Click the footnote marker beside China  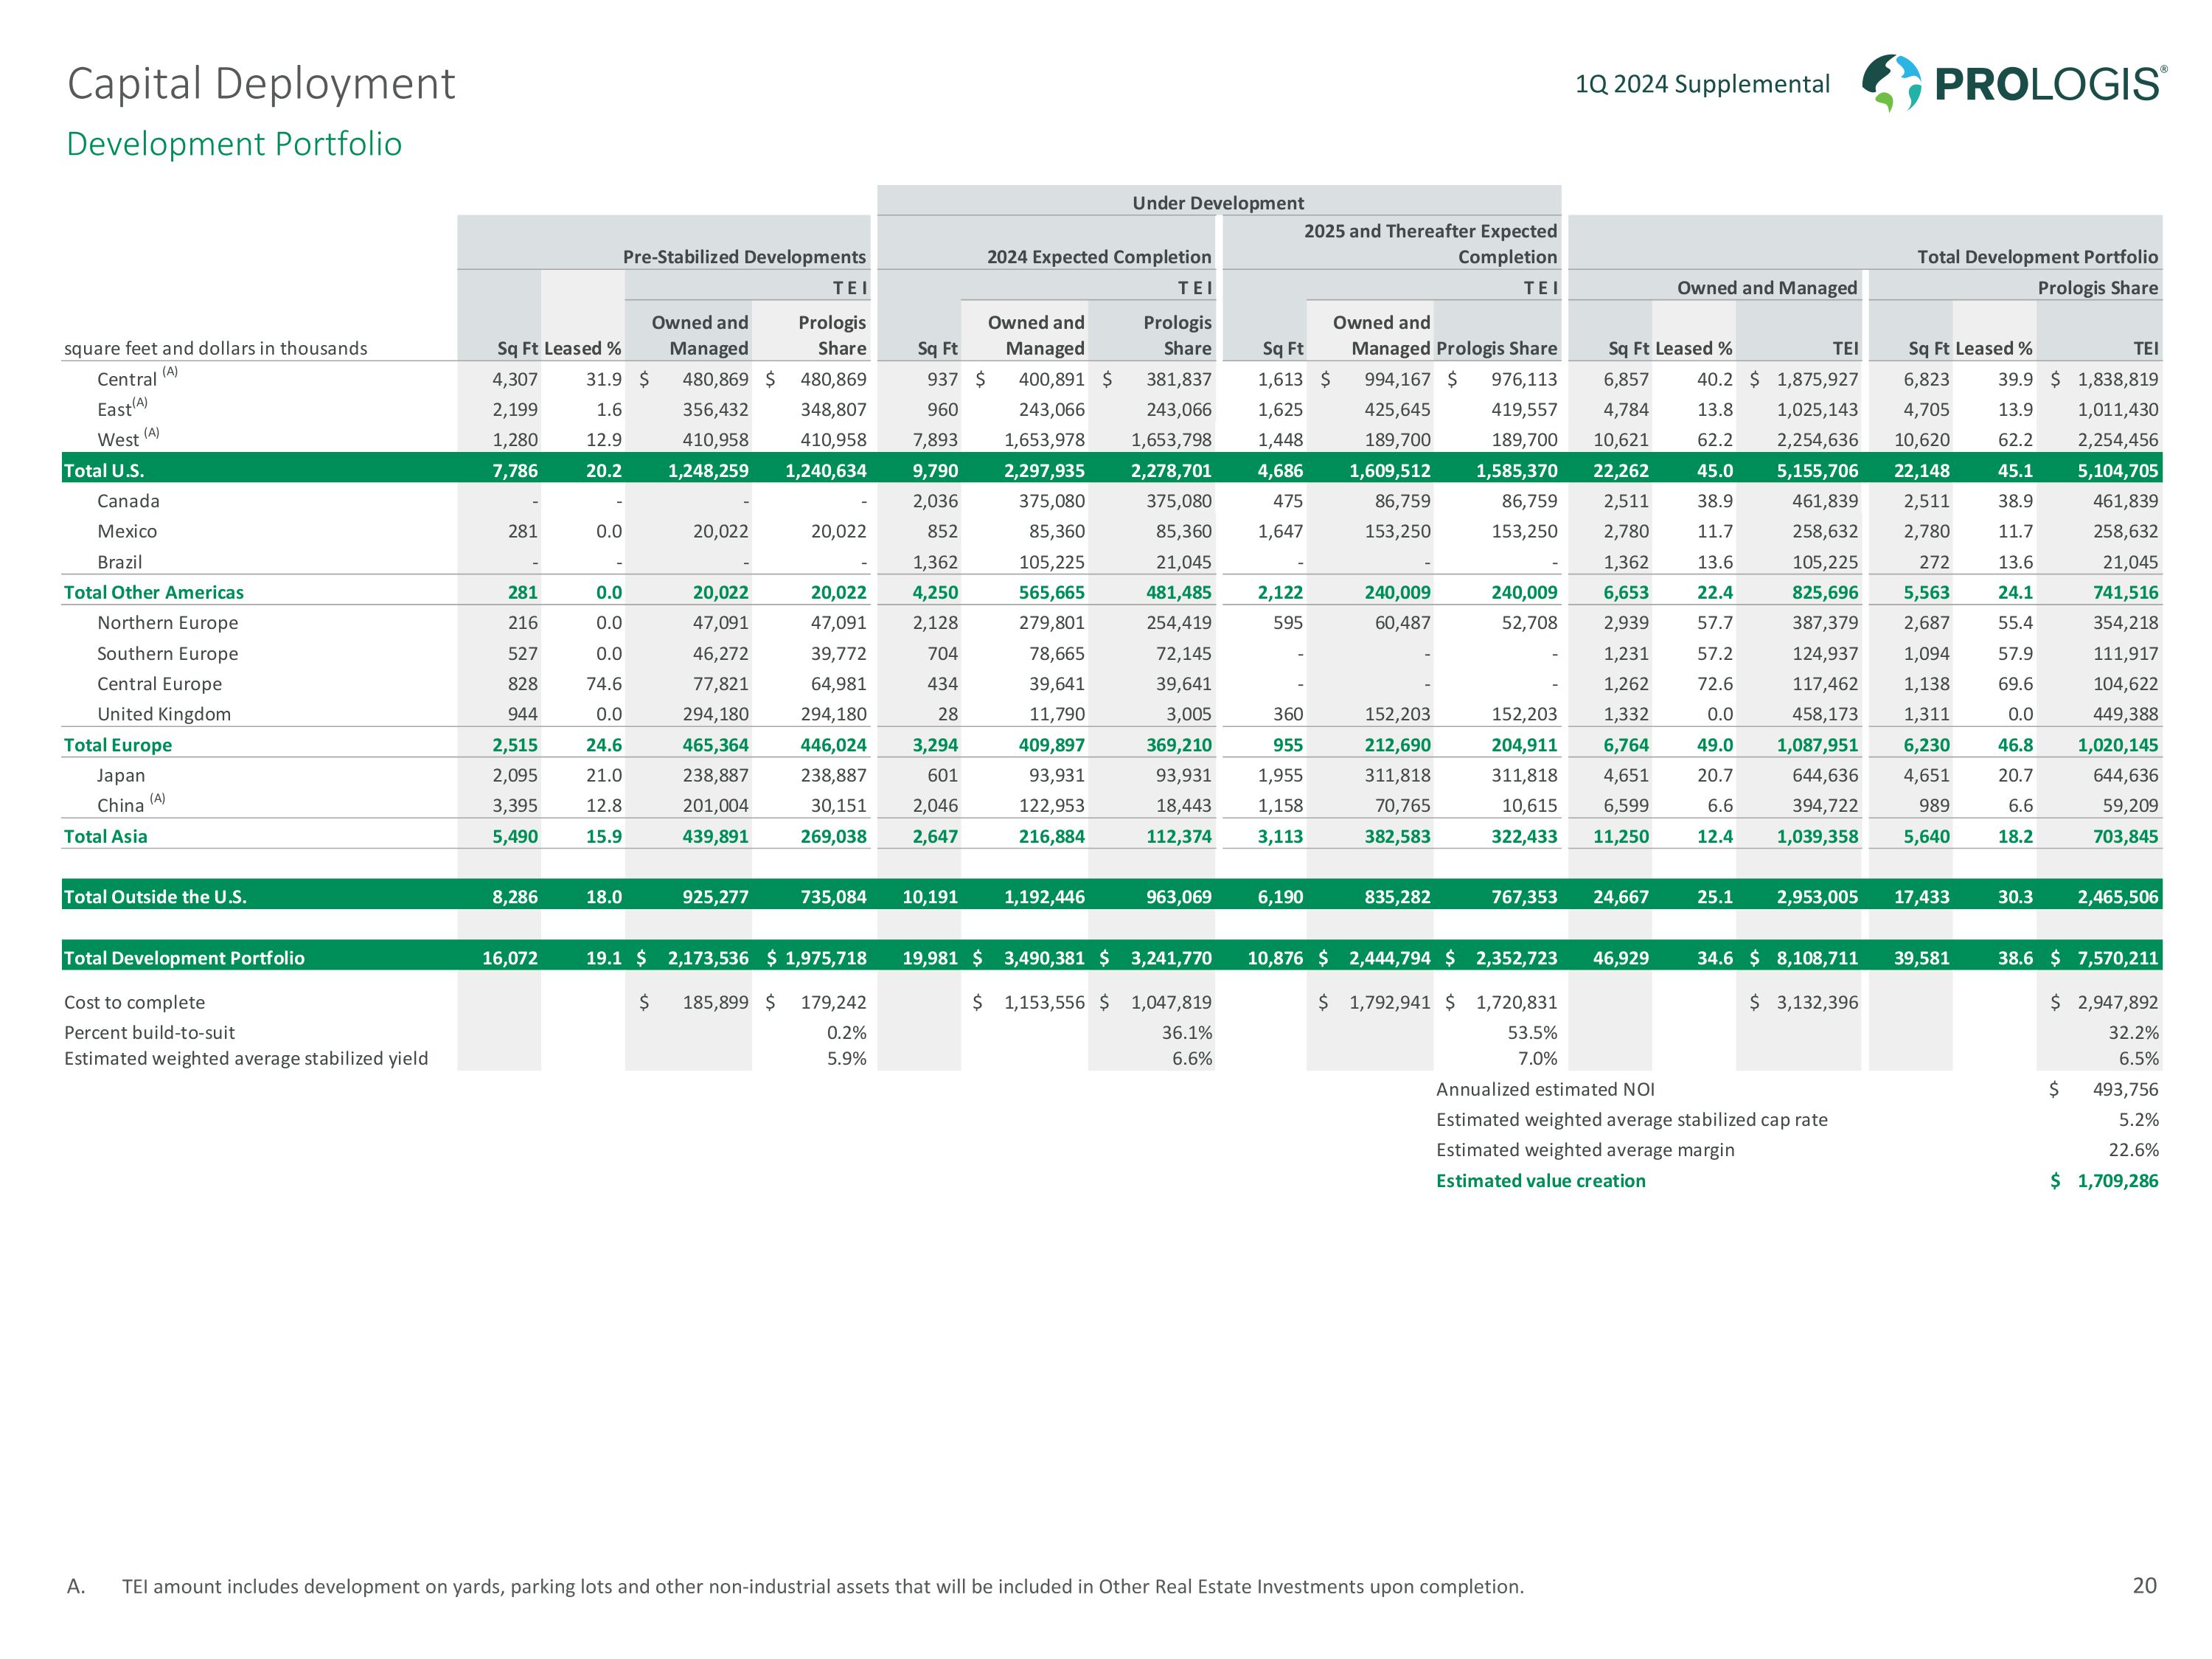pyautogui.click(x=157, y=799)
